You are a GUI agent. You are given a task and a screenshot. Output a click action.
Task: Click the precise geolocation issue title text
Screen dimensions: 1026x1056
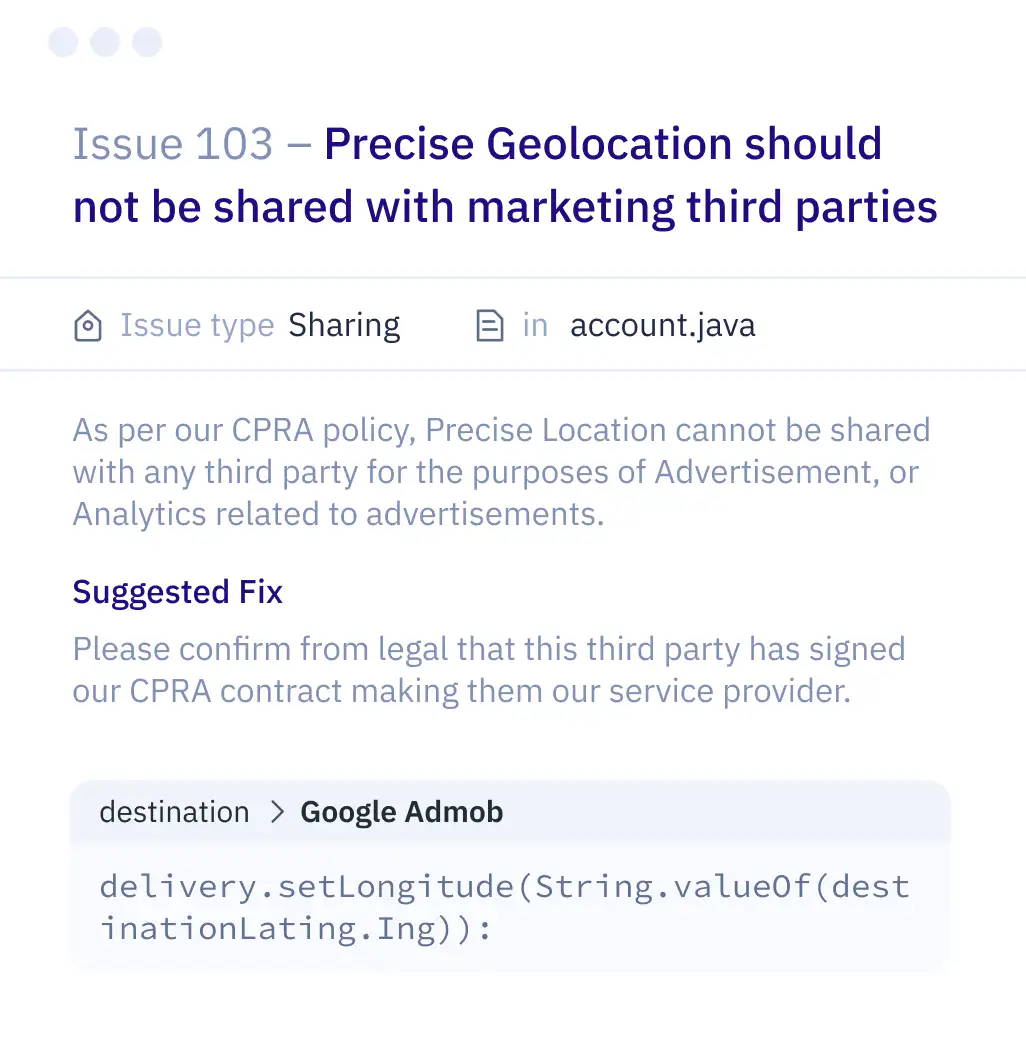click(600, 175)
